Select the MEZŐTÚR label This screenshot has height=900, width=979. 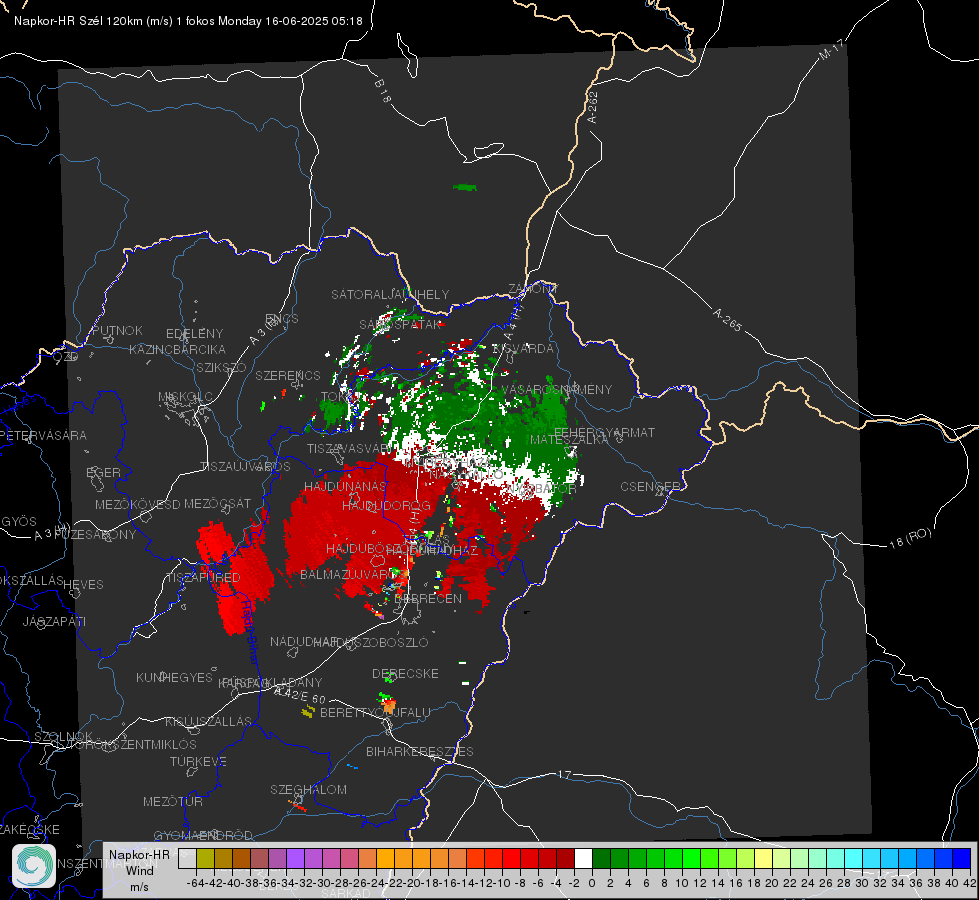[173, 801]
